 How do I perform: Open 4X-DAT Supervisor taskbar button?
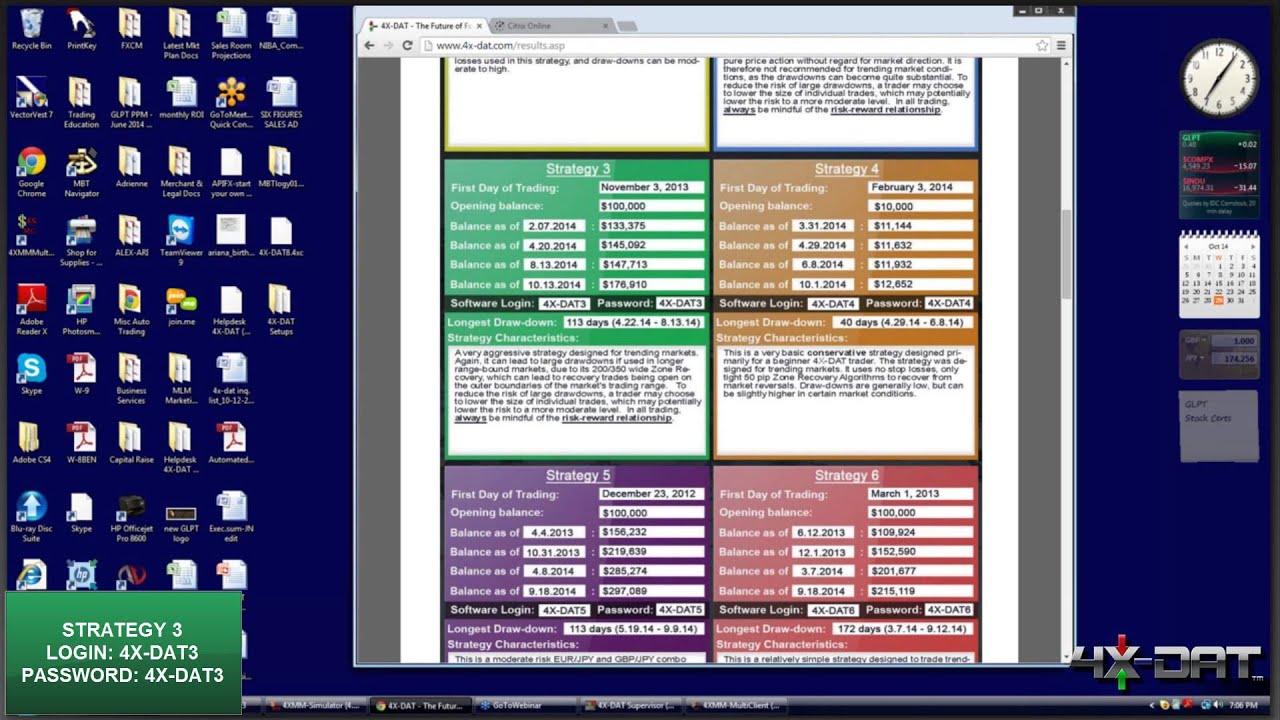pos(629,705)
